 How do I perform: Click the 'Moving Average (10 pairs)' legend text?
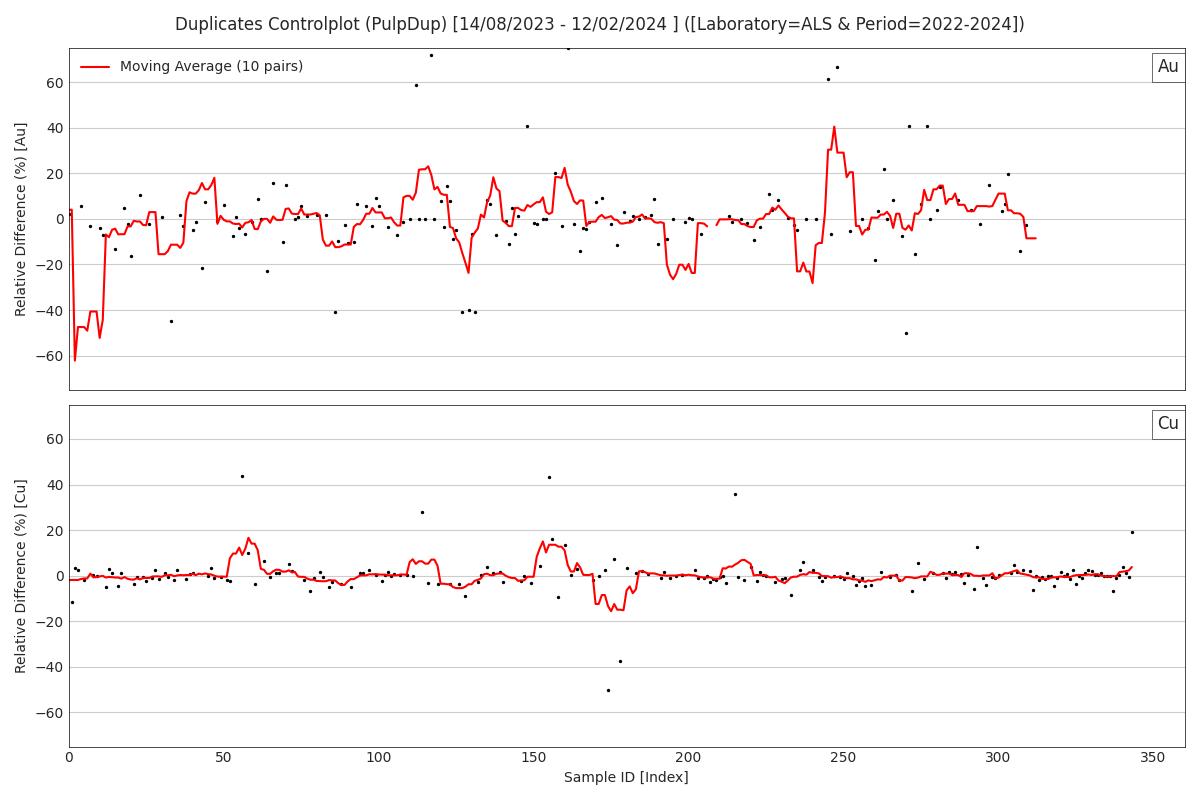(211, 67)
